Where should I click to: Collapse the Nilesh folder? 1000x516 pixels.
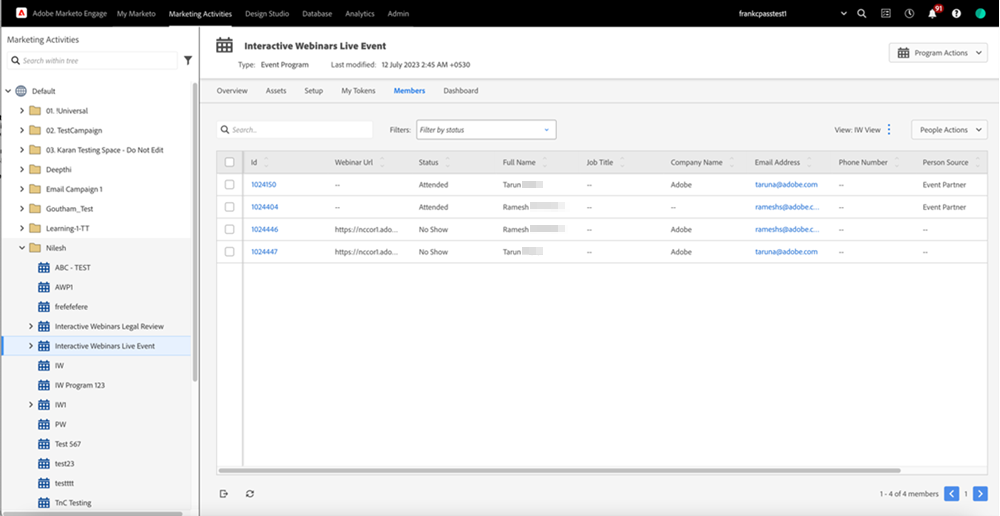coord(22,248)
